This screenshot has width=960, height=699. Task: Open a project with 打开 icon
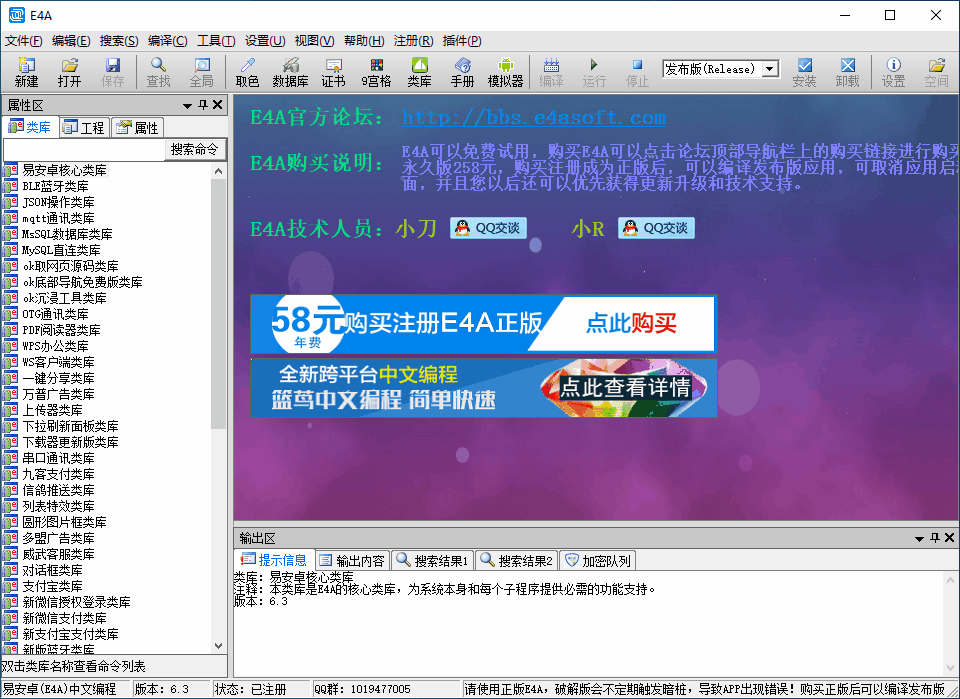point(69,72)
